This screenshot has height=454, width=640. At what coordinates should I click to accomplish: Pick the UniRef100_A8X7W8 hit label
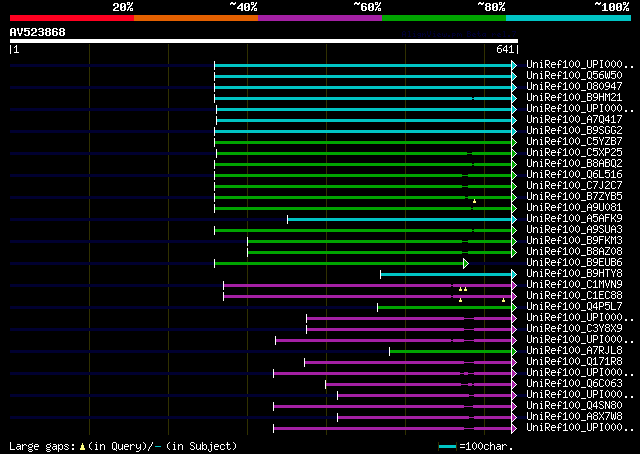[x=574, y=417]
